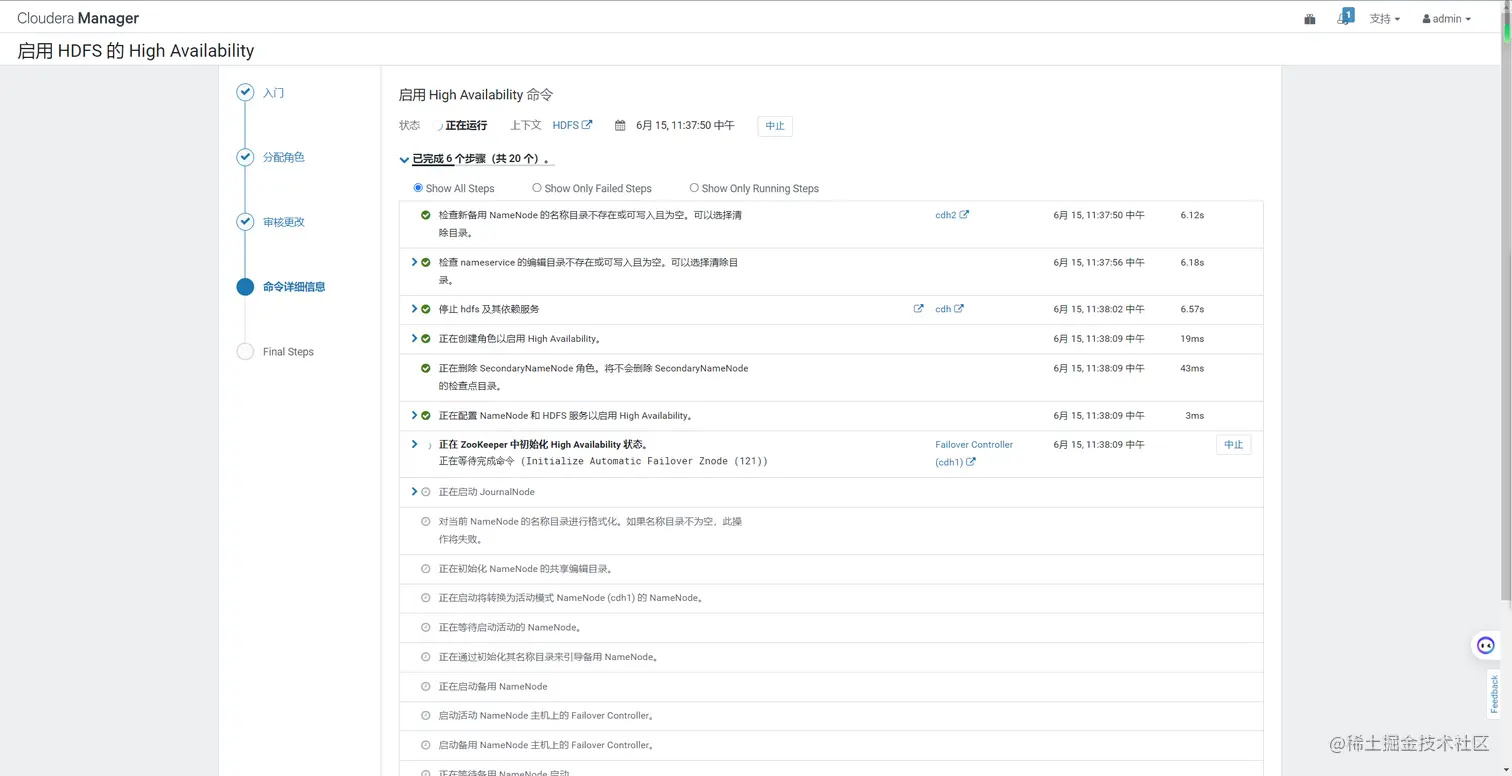Click pending icon of 名称目录进行格式化 step
Viewport: 1512px width, 776px height.
coord(426,522)
